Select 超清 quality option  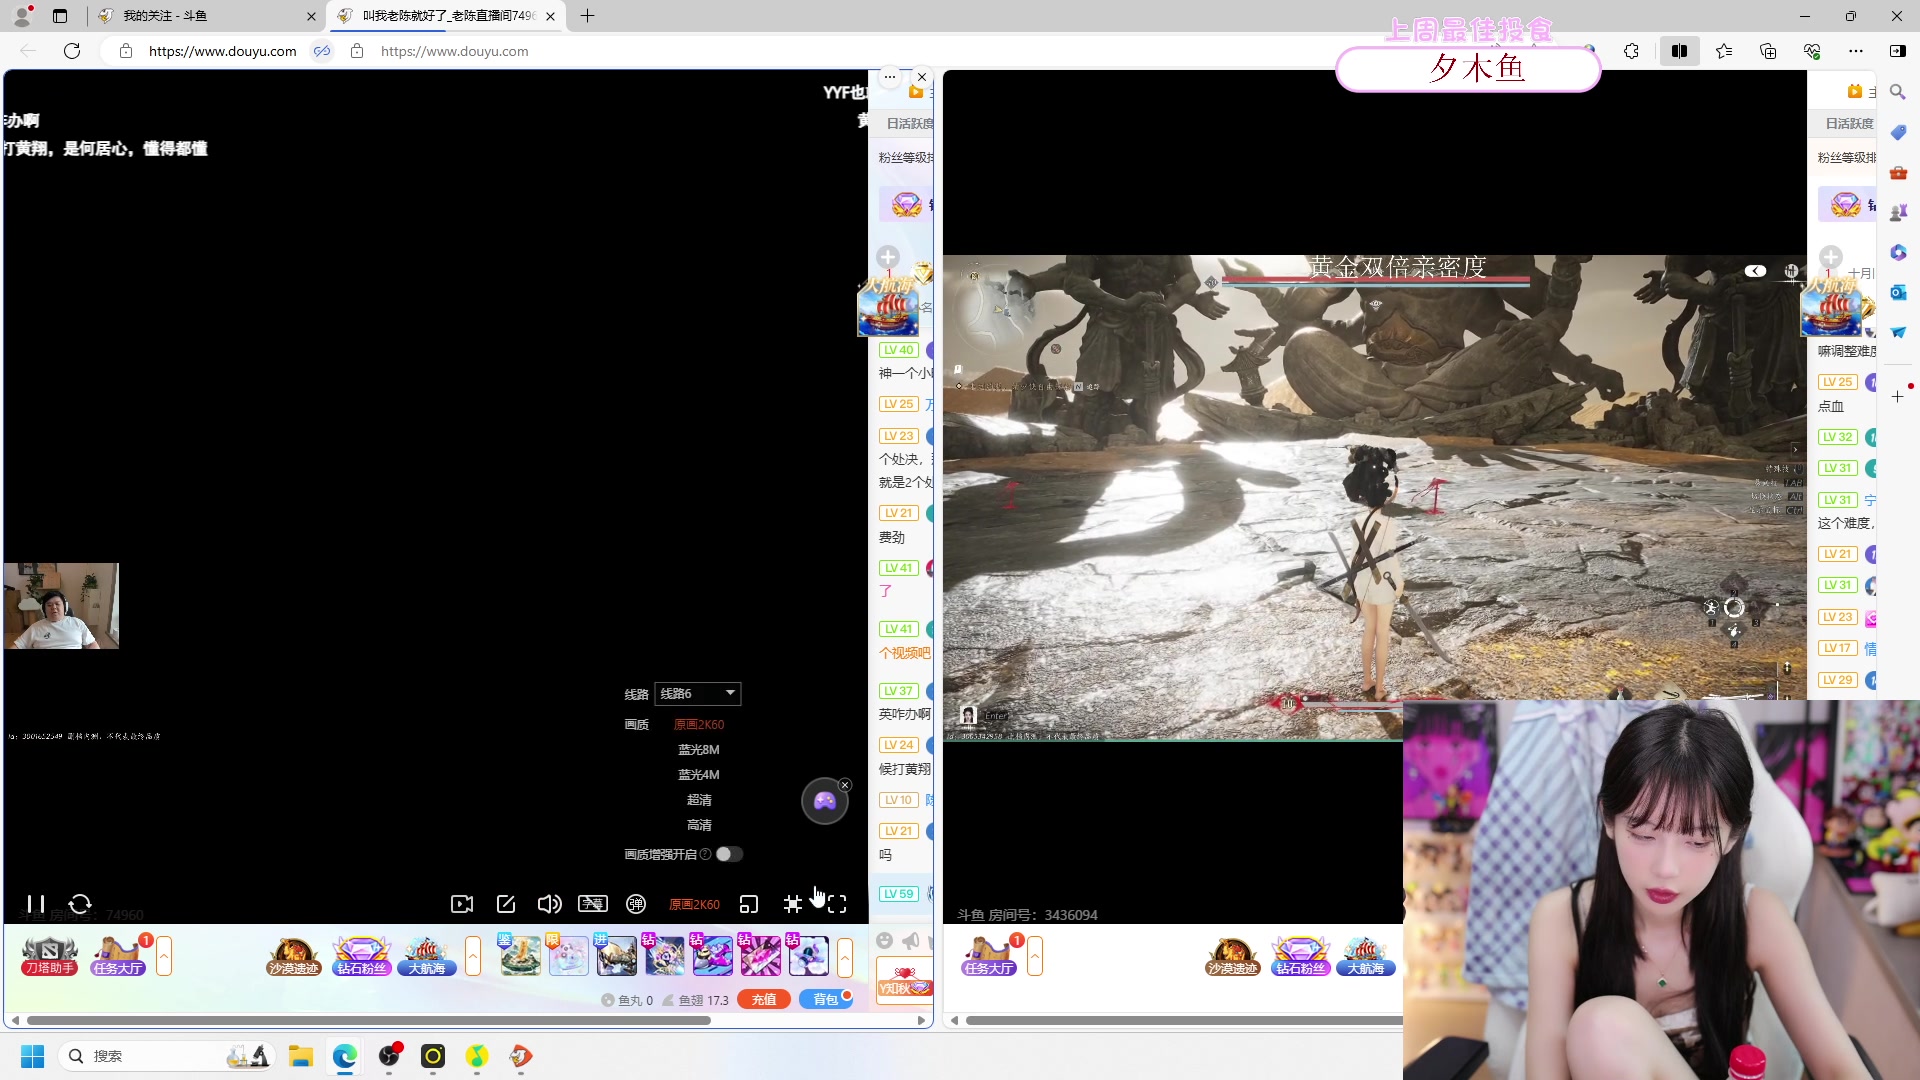(x=699, y=800)
